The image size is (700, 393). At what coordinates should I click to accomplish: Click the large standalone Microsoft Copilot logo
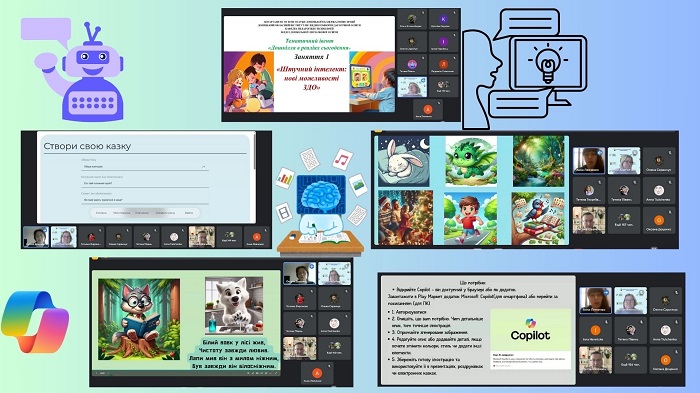point(35,321)
